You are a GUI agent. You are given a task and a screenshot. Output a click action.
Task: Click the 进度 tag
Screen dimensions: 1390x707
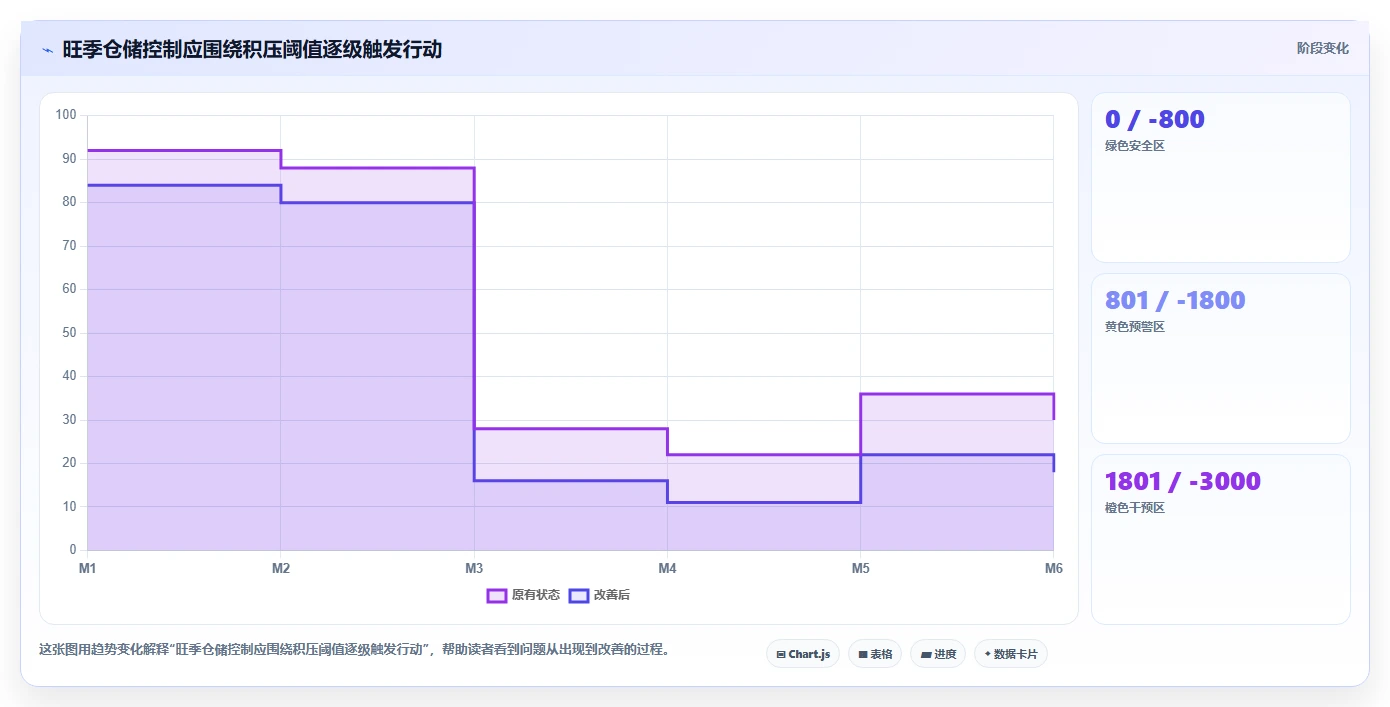[938, 654]
